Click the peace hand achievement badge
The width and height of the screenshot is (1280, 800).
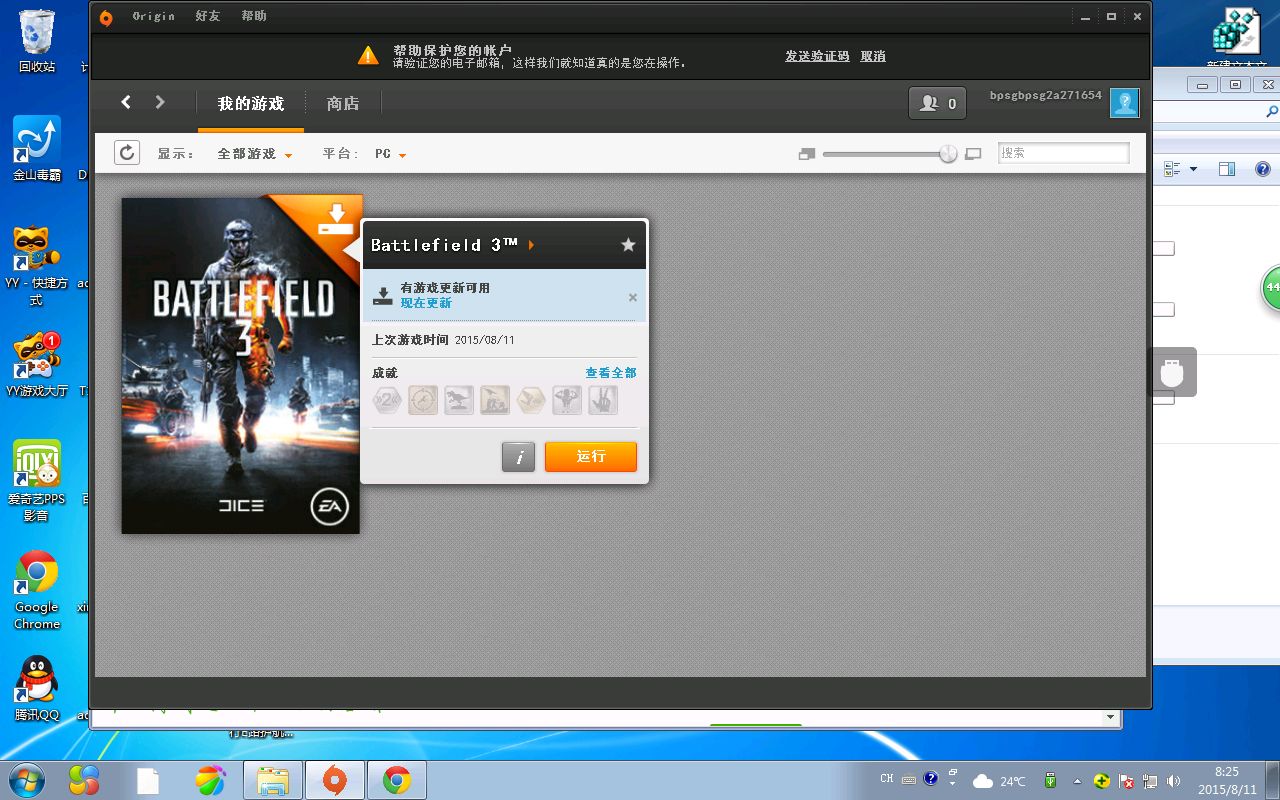pos(603,401)
